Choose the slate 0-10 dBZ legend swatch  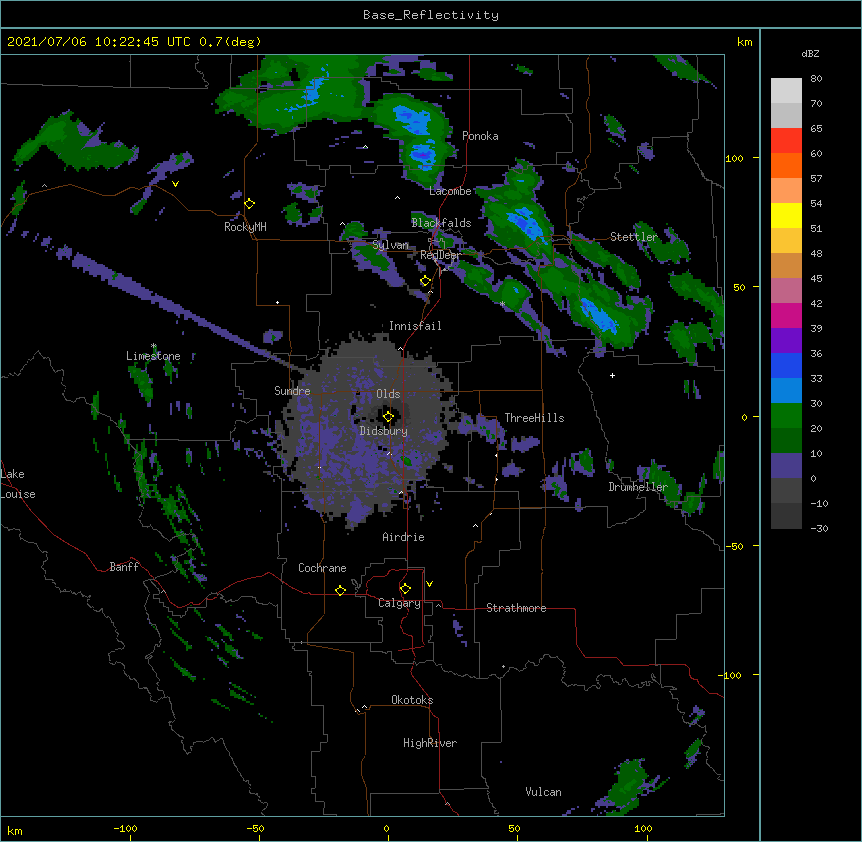(x=786, y=466)
